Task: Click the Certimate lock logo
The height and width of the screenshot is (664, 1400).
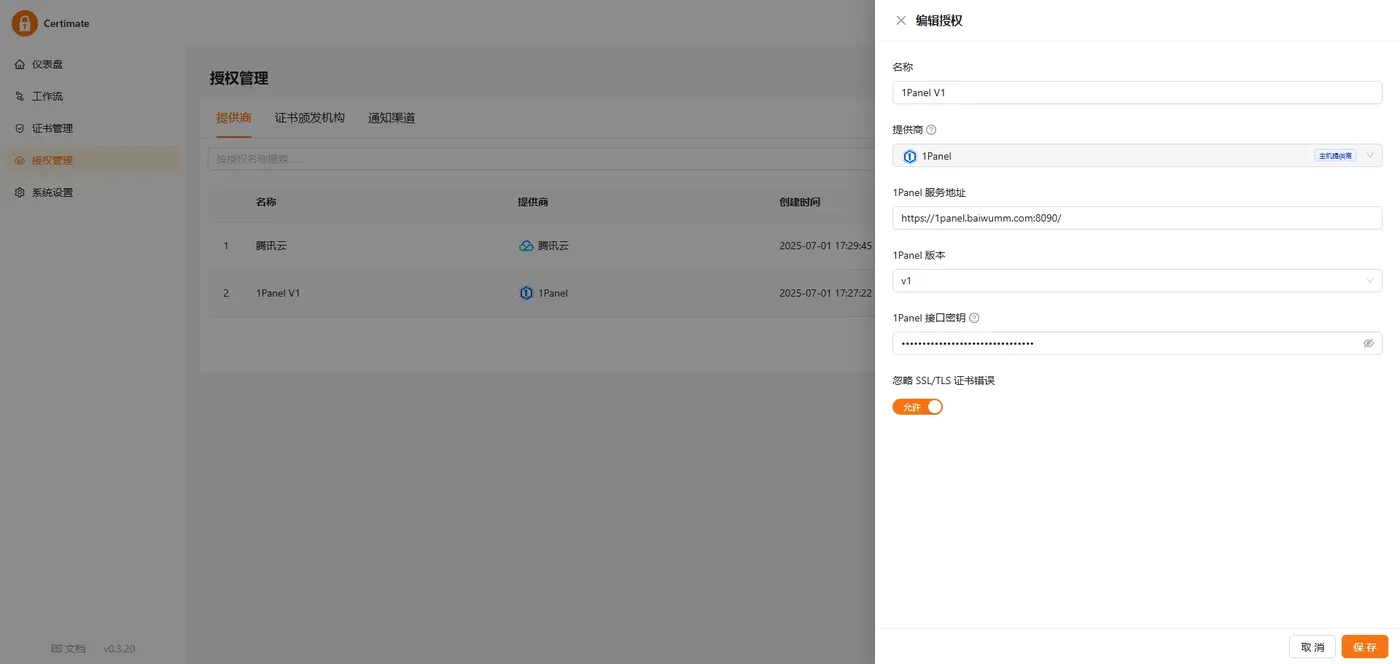Action: click(24, 23)
